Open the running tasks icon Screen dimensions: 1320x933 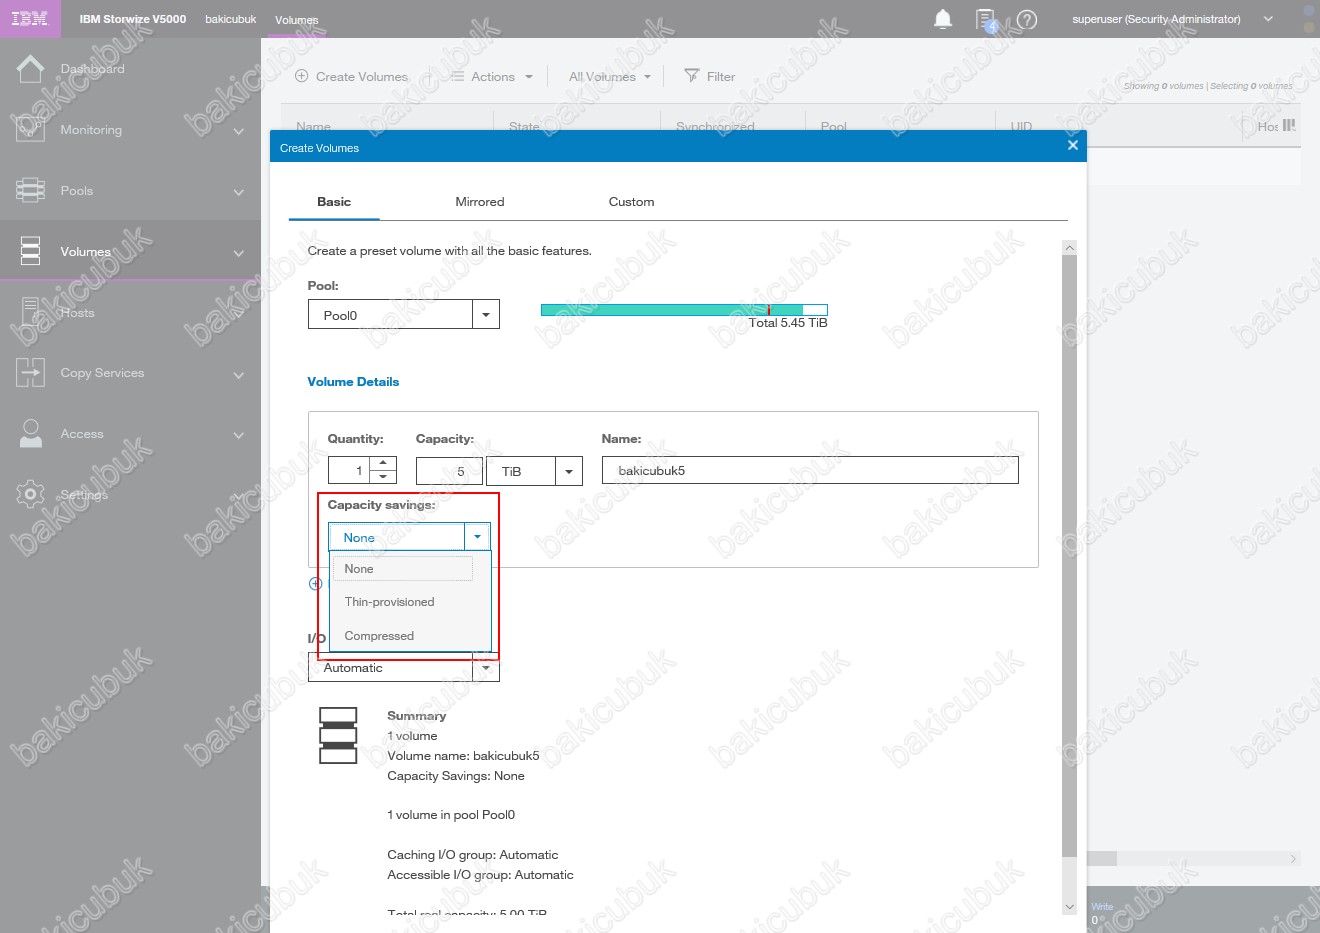pyautogui.click(x=986, y=20)
